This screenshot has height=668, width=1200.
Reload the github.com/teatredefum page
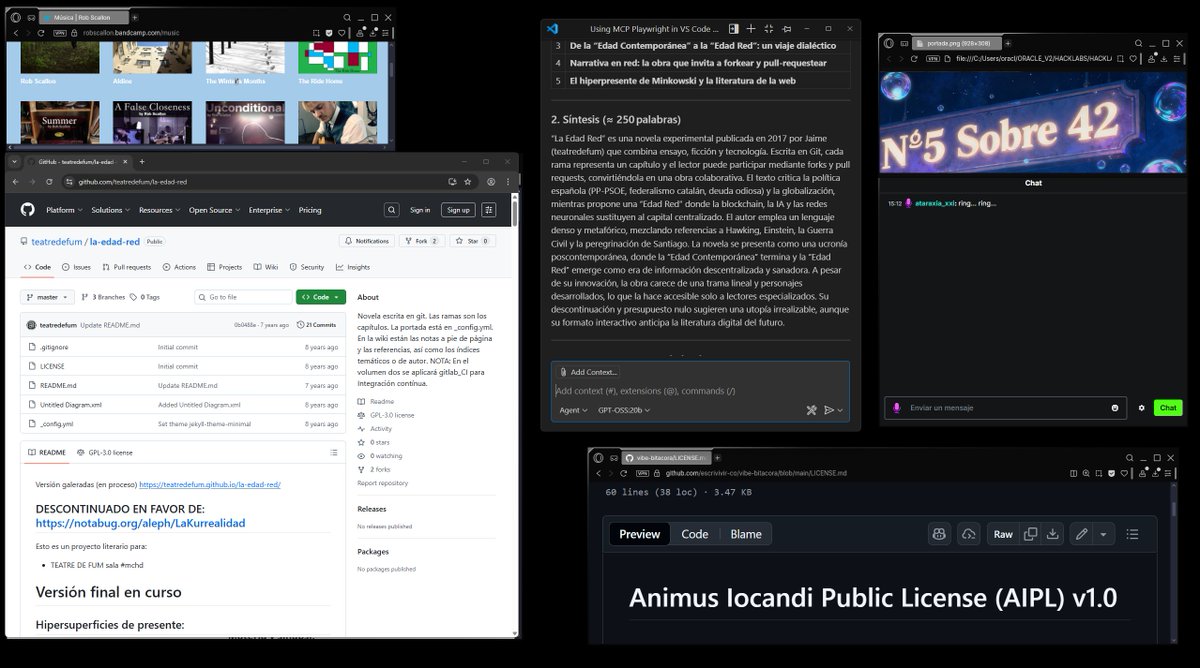click(49, 182)
